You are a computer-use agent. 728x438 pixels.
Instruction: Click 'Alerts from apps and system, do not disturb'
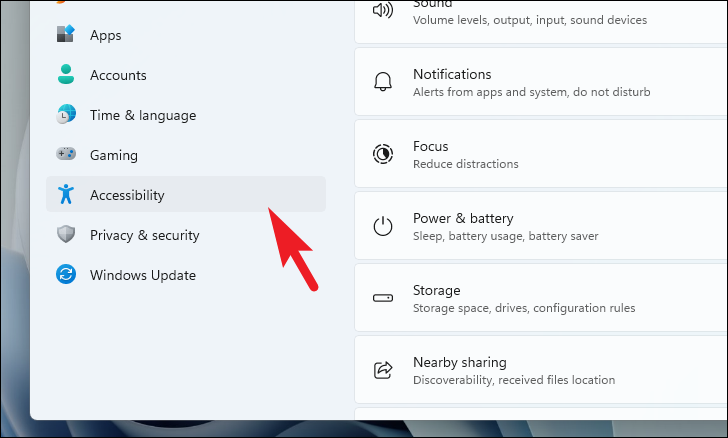(x=532, y=92)
